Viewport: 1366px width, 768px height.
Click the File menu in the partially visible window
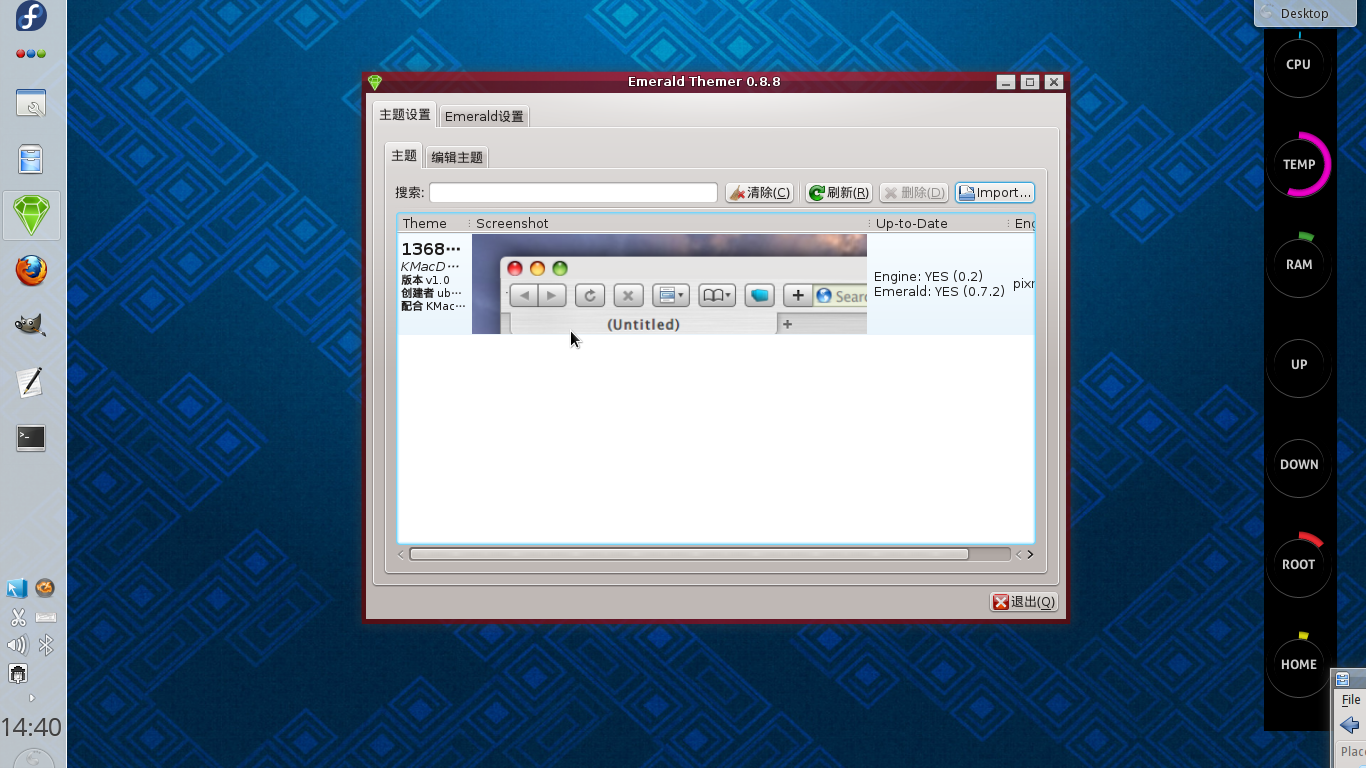(x=1351, y=700)
